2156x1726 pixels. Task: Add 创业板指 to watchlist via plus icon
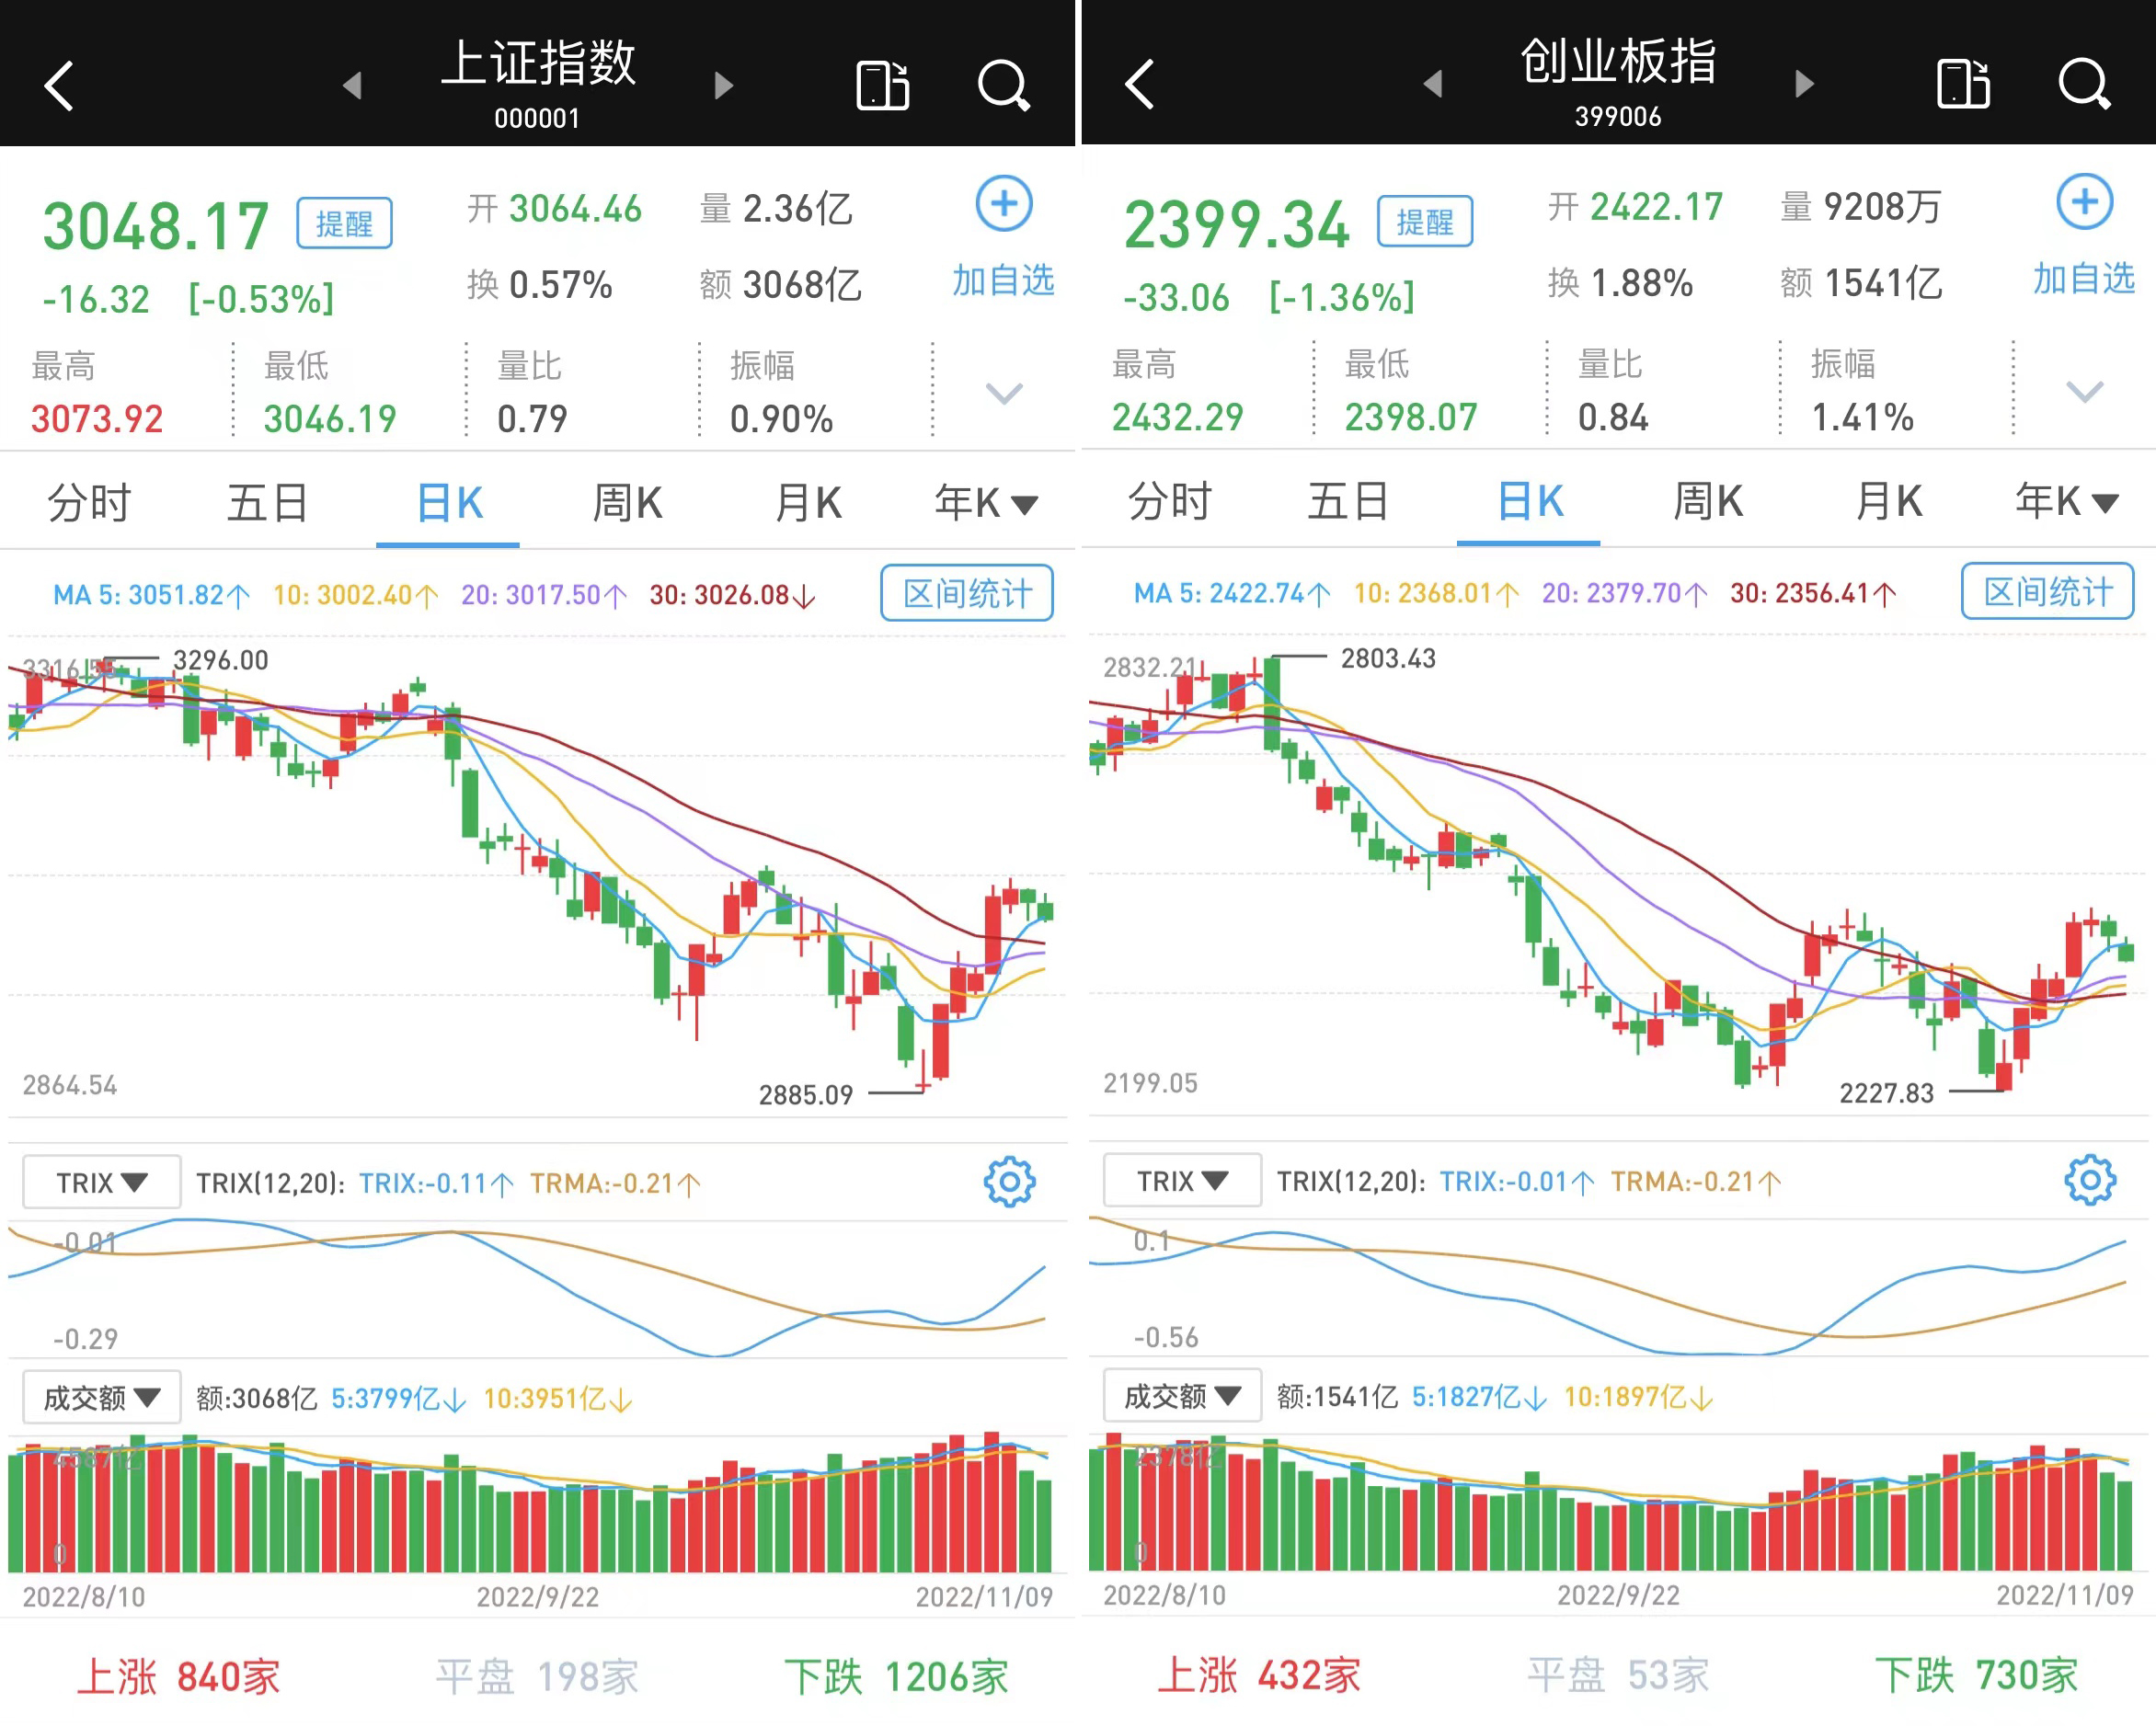click(x=2084, y=202)
